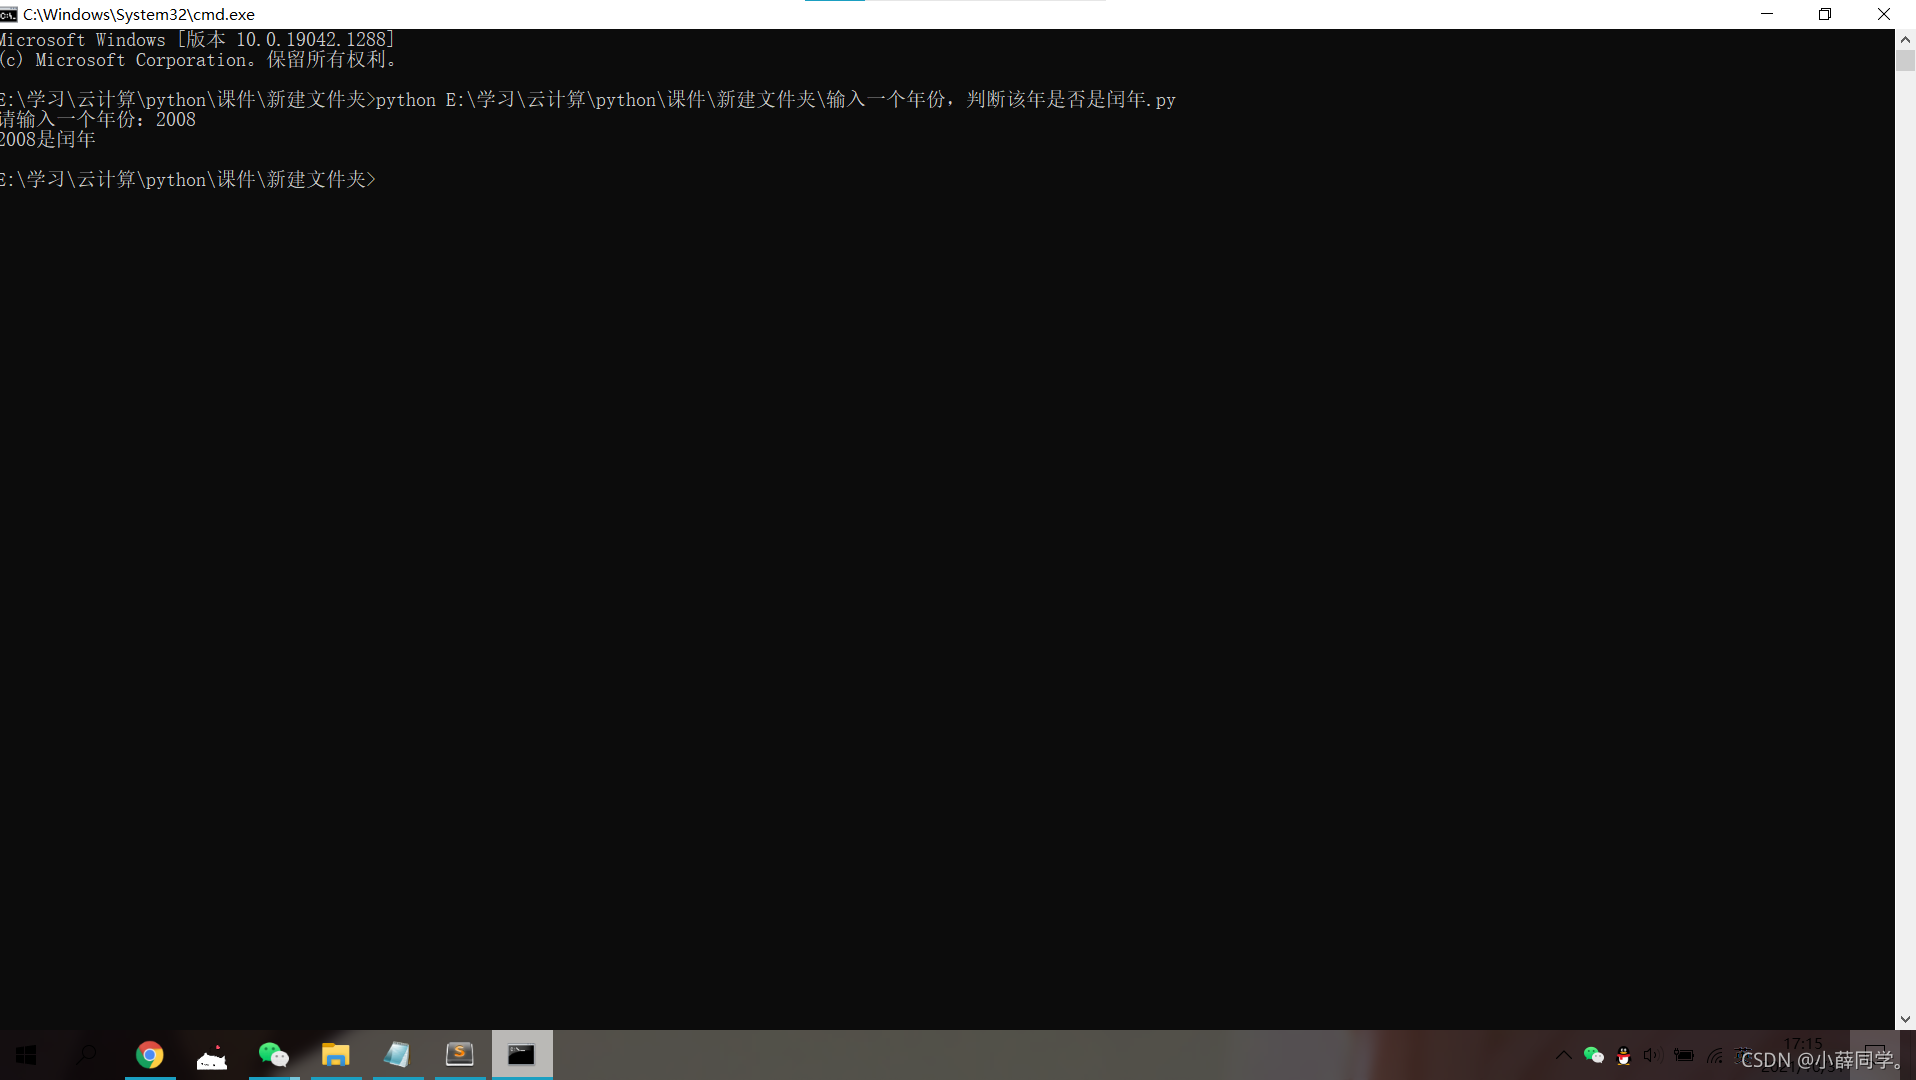Click the cmd window system menu icon
Viewport: 1916px width, 1080px height.
tap(9, 14)
